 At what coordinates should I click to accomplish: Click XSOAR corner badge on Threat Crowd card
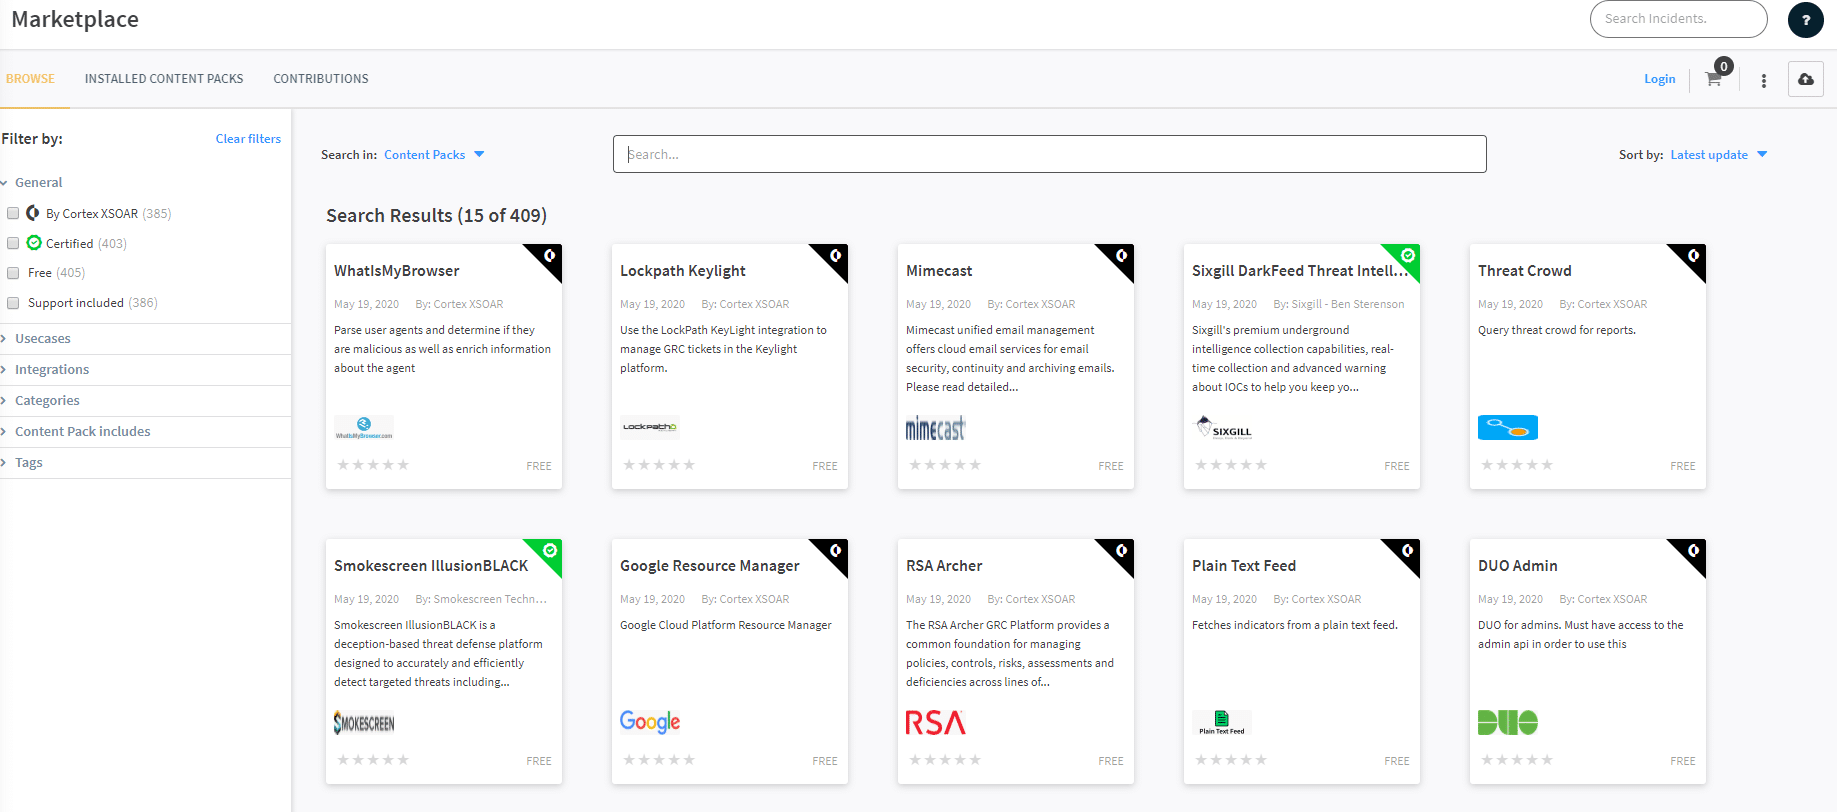point(1693,256)
